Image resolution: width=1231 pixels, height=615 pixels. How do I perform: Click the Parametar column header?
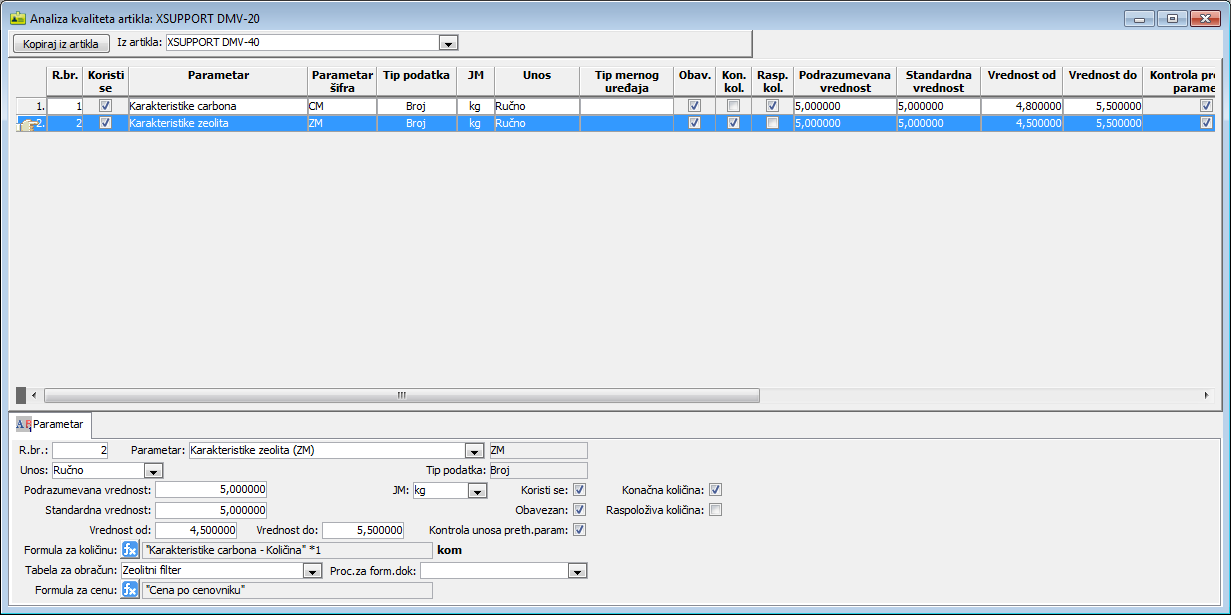[x=217, y=75]
